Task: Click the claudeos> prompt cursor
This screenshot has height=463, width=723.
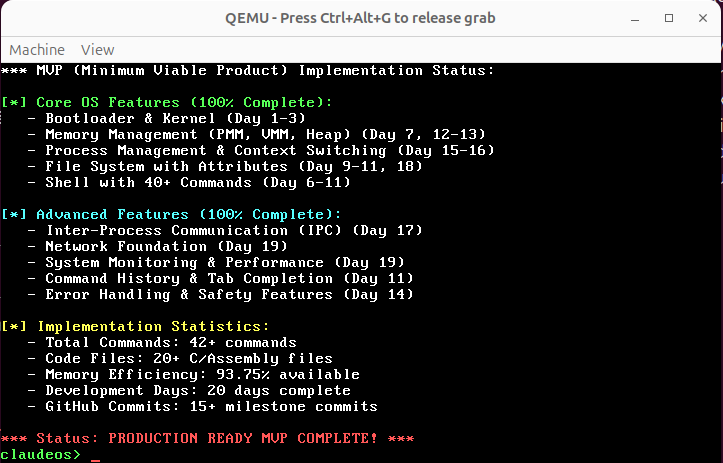Action: (95, 460)
